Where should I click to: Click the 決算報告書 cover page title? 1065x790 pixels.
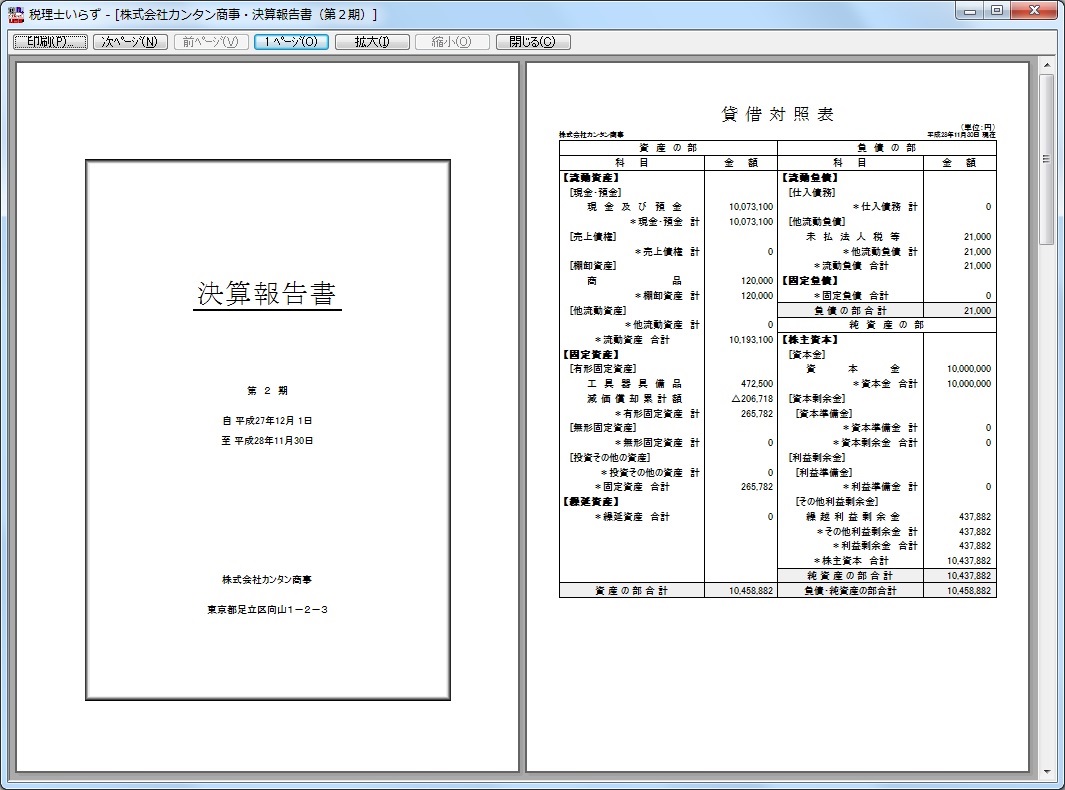click(x=267, y=294)
